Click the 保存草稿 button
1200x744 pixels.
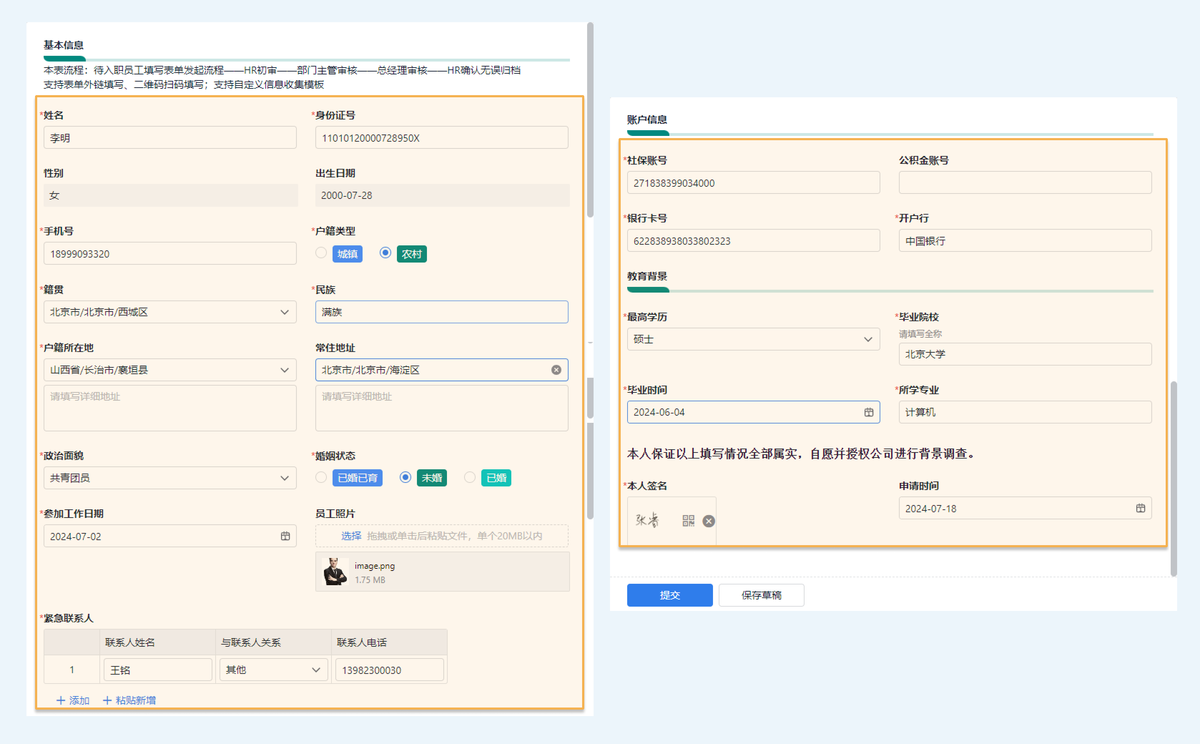[x=761, y=595]
